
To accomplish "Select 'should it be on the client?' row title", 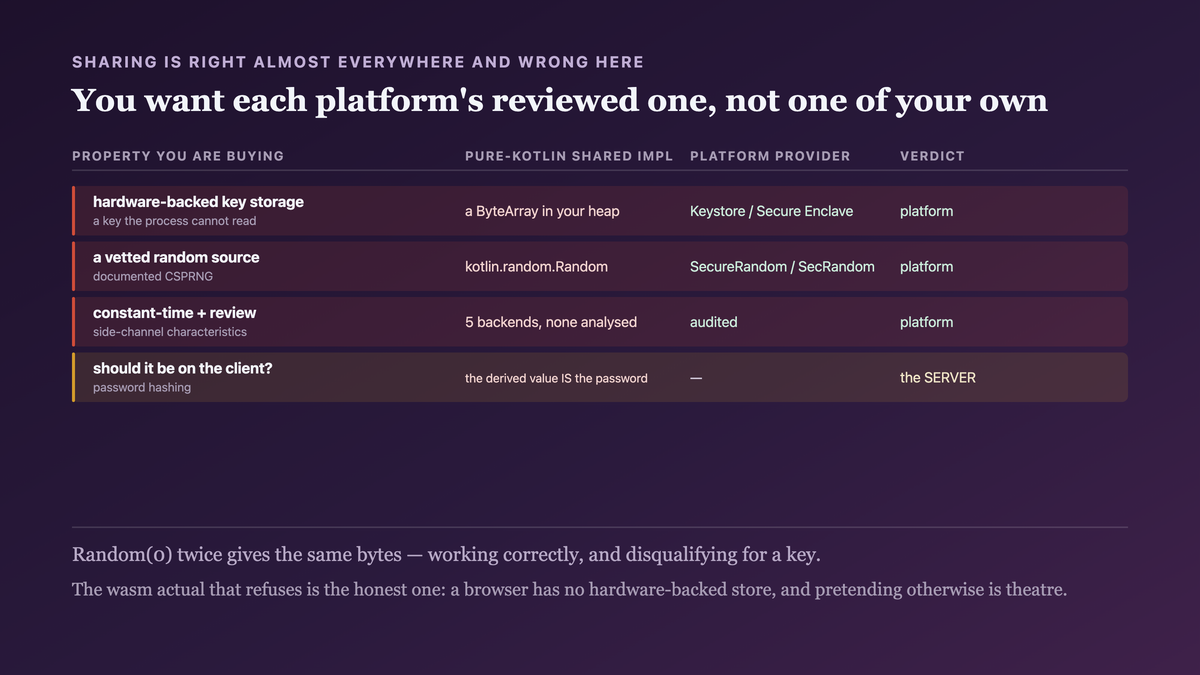I will pos(183,368).
